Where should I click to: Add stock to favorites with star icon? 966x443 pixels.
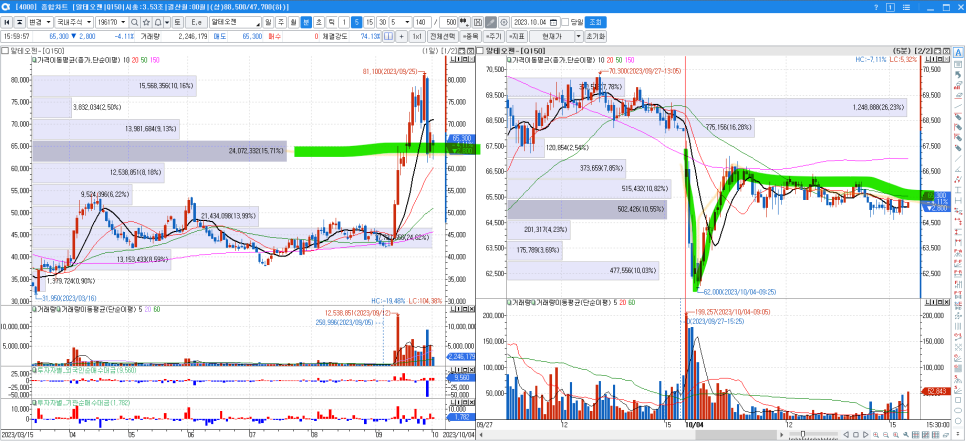(146, 22)
